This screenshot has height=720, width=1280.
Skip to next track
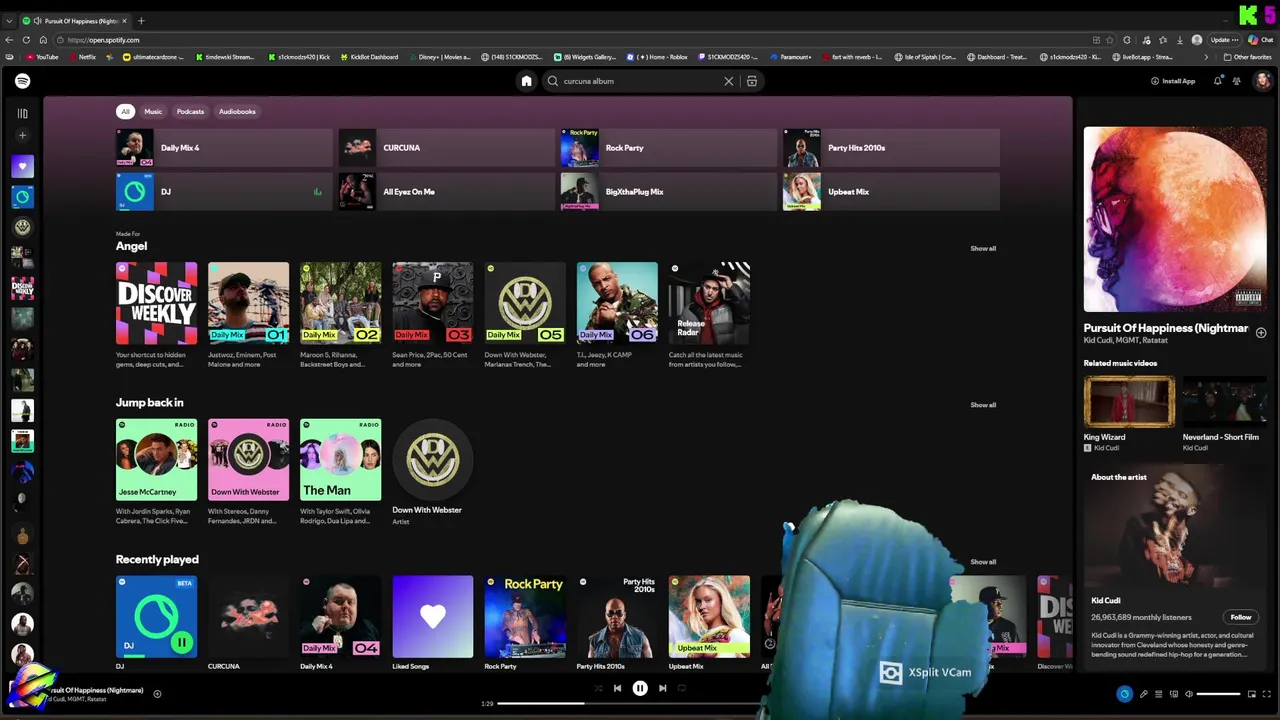662,688
